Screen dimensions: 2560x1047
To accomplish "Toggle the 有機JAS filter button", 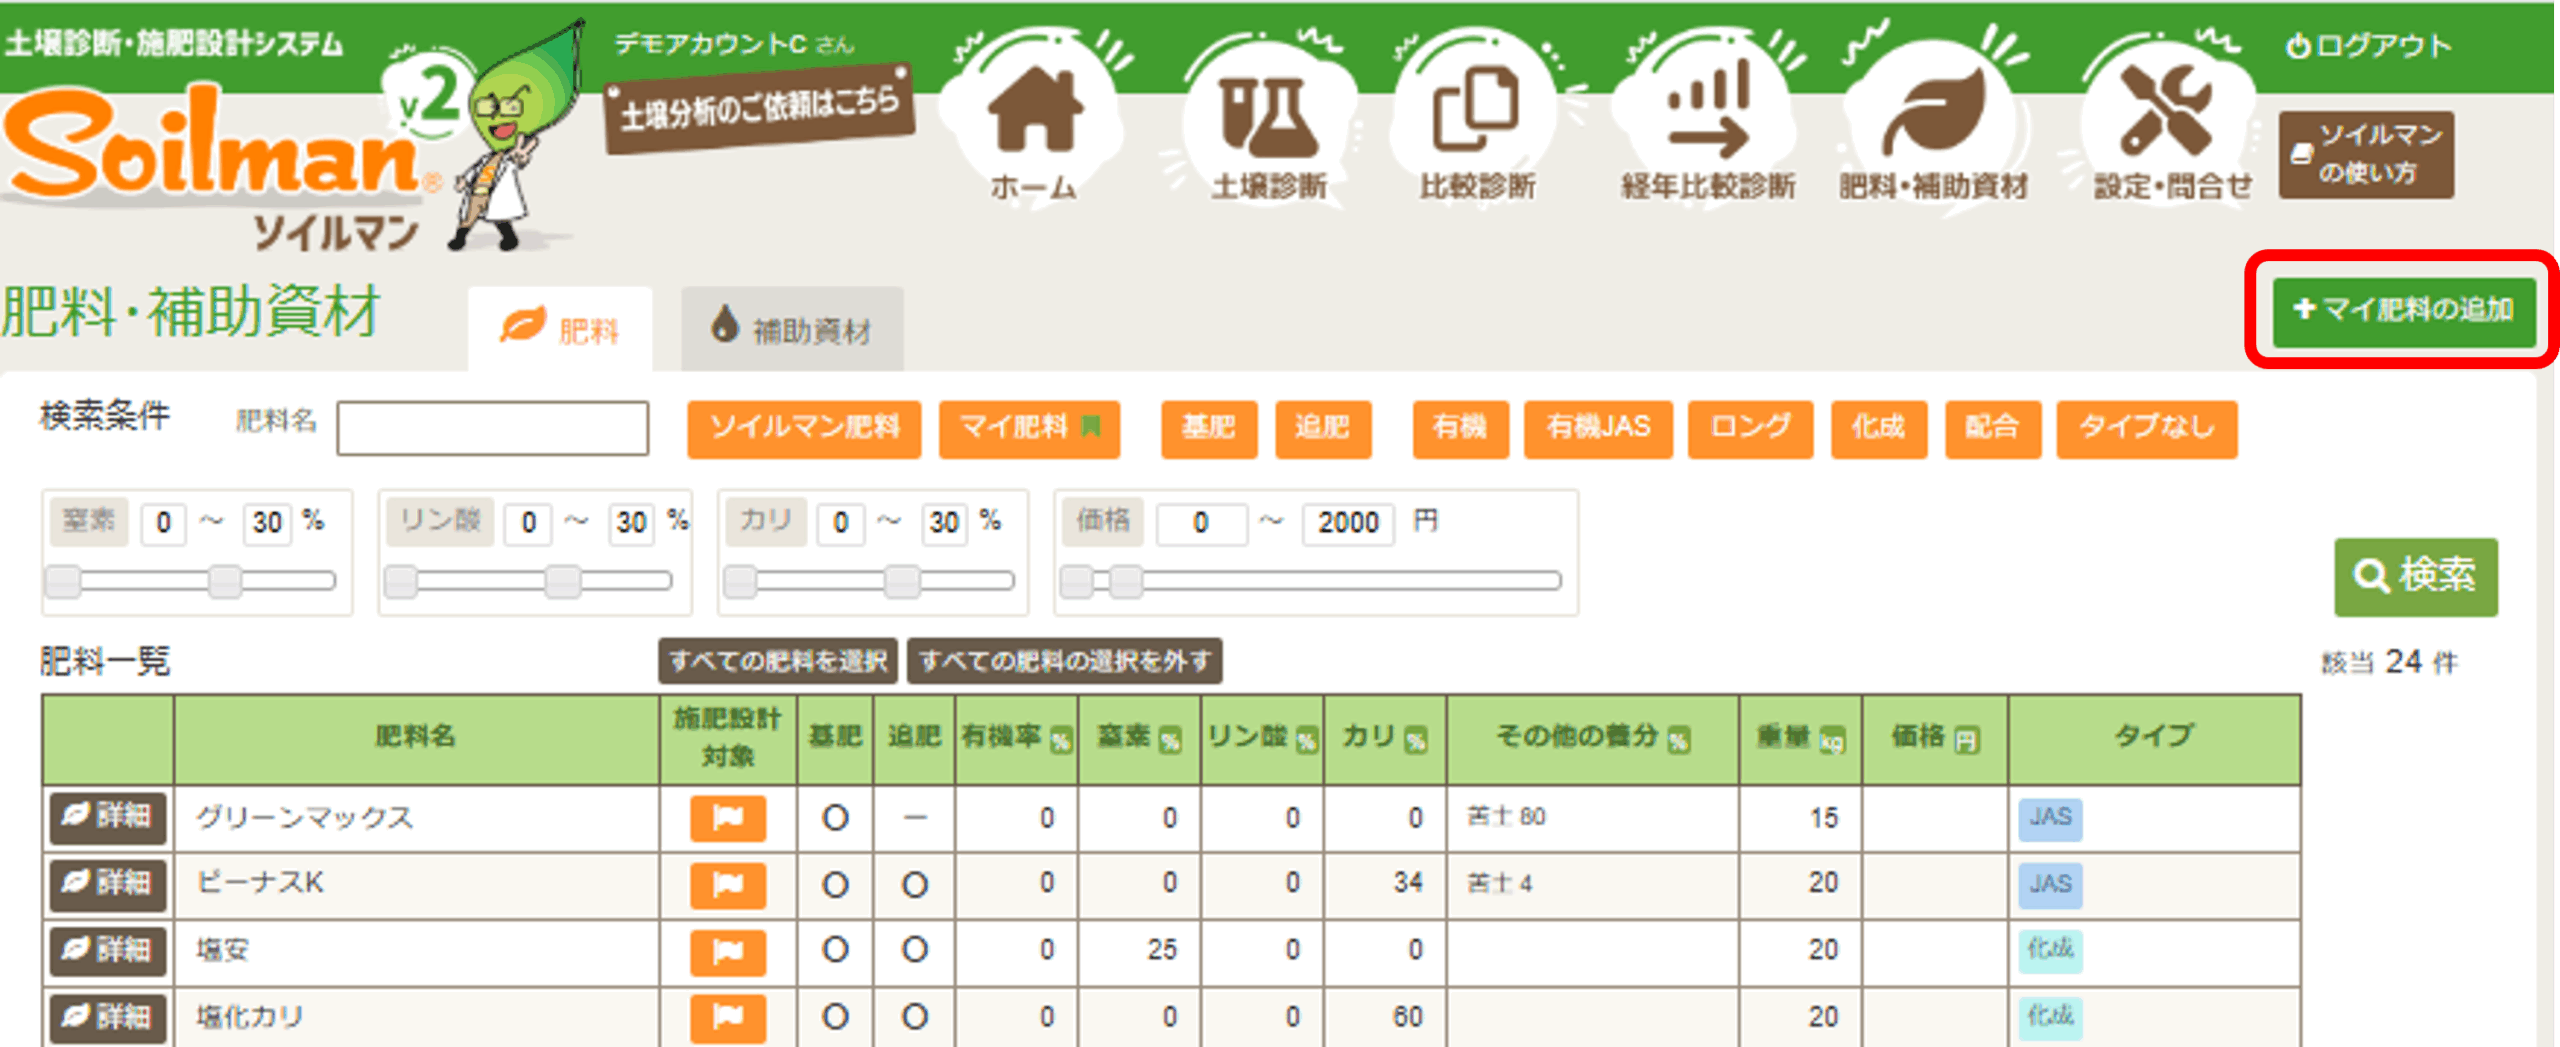I will coord(1597,429).
